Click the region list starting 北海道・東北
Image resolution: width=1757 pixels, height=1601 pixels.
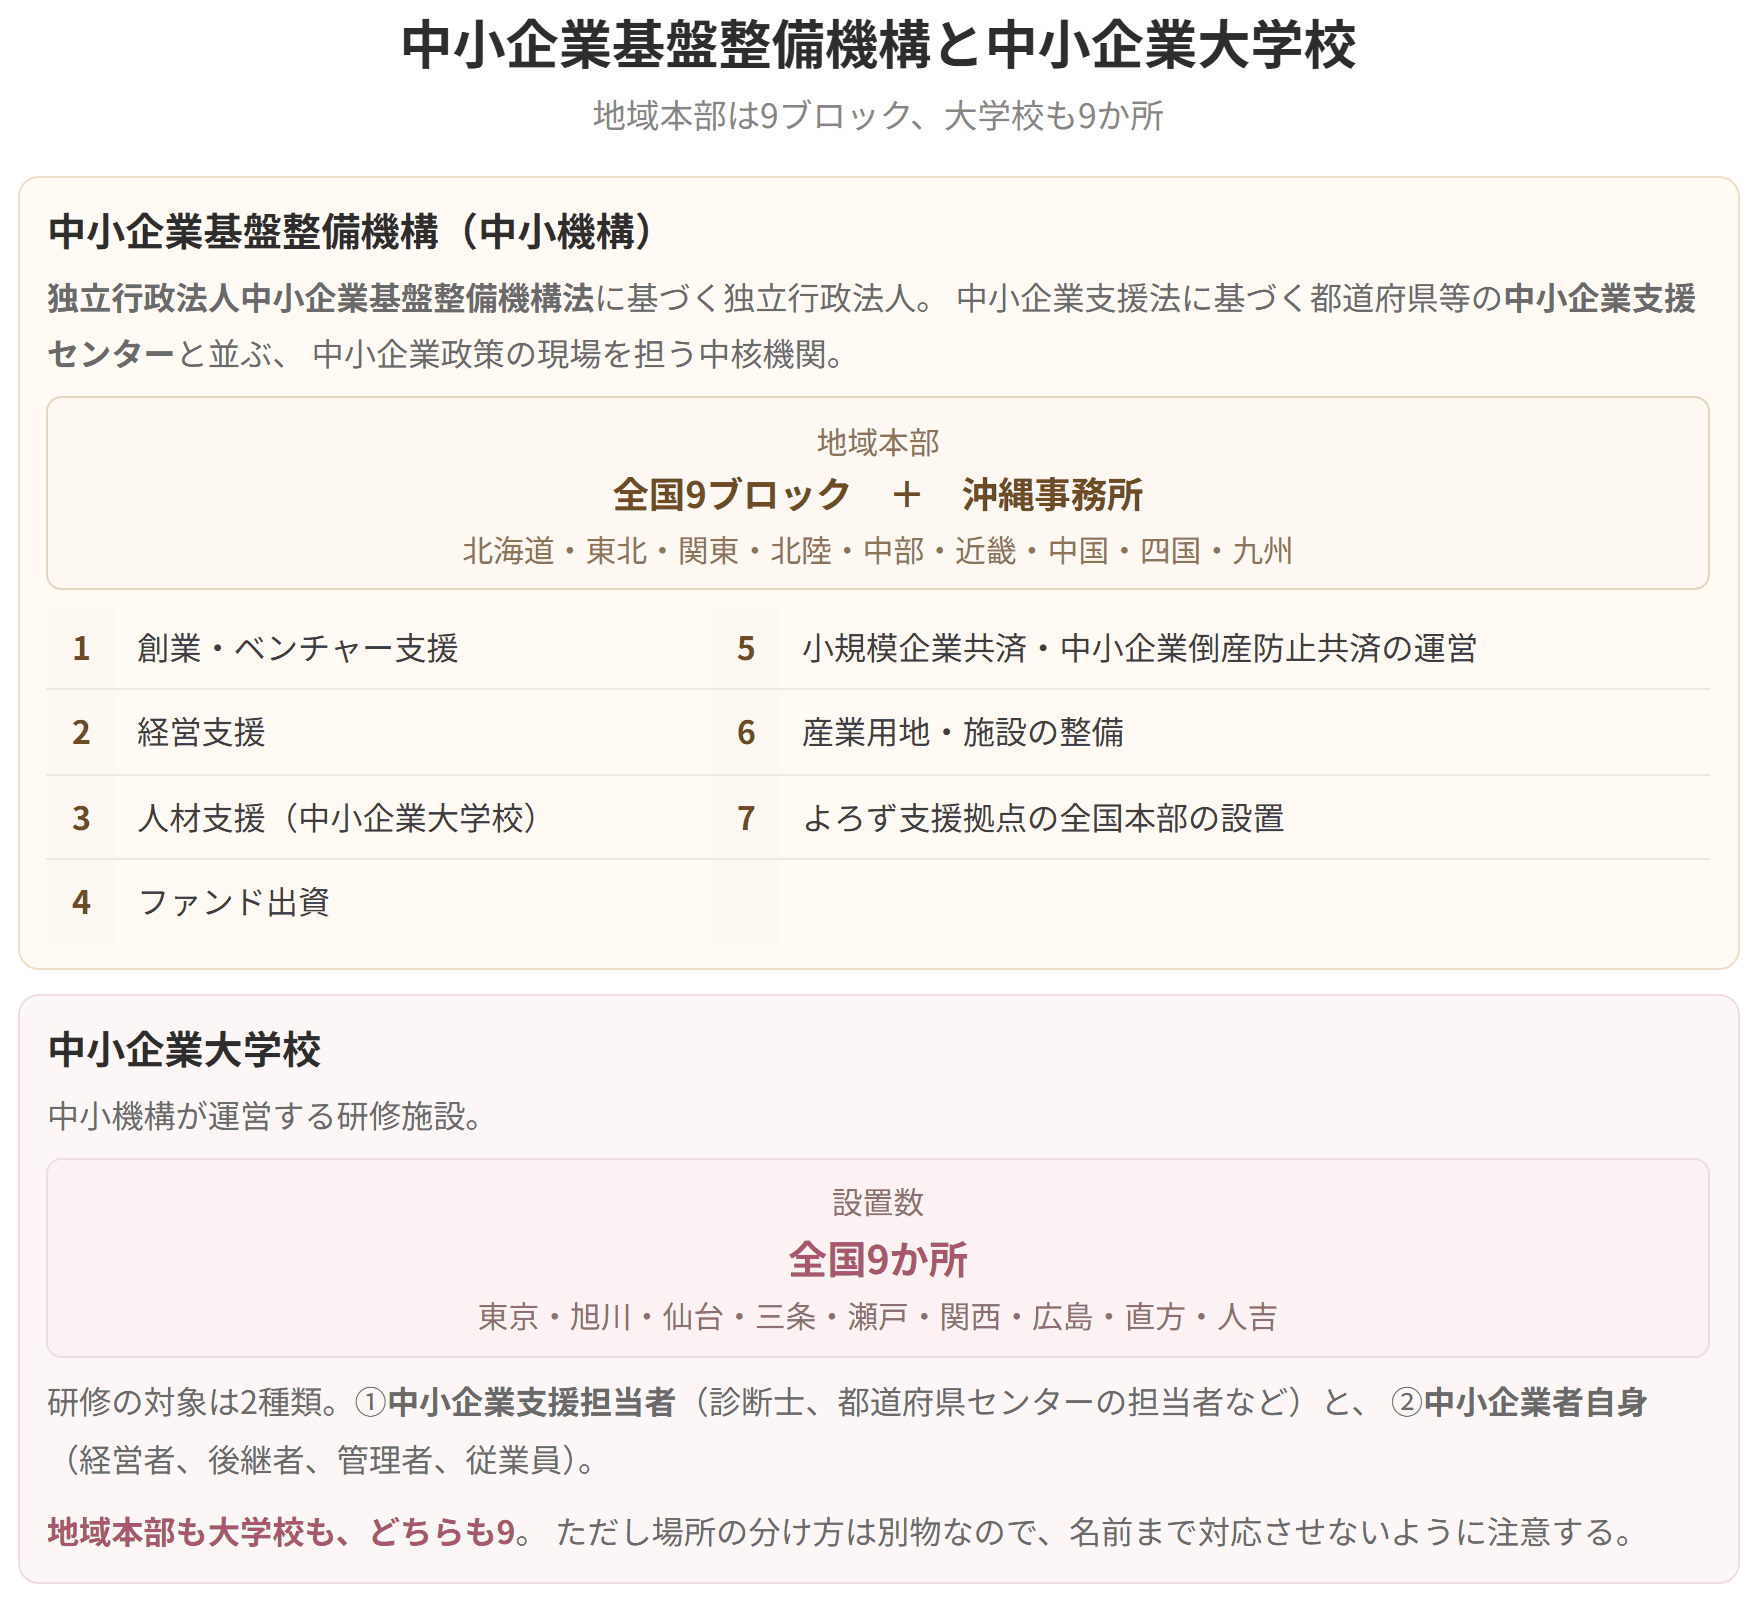[878, 551]
